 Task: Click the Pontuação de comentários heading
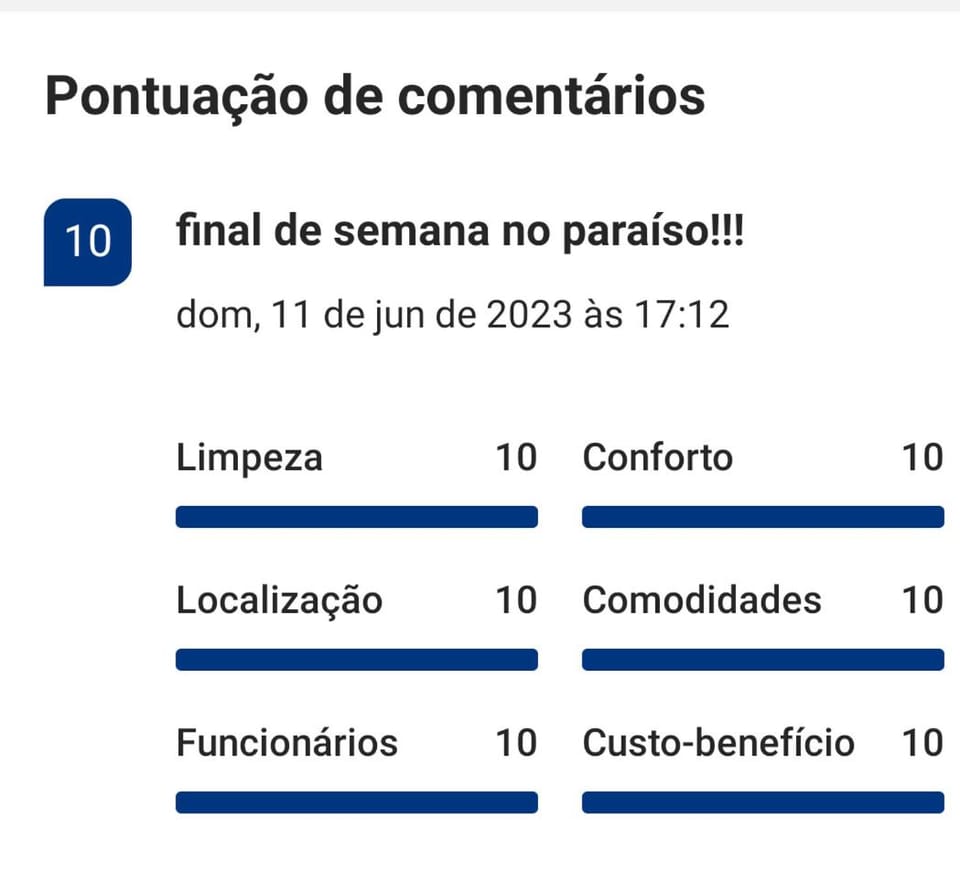point(375,96)
